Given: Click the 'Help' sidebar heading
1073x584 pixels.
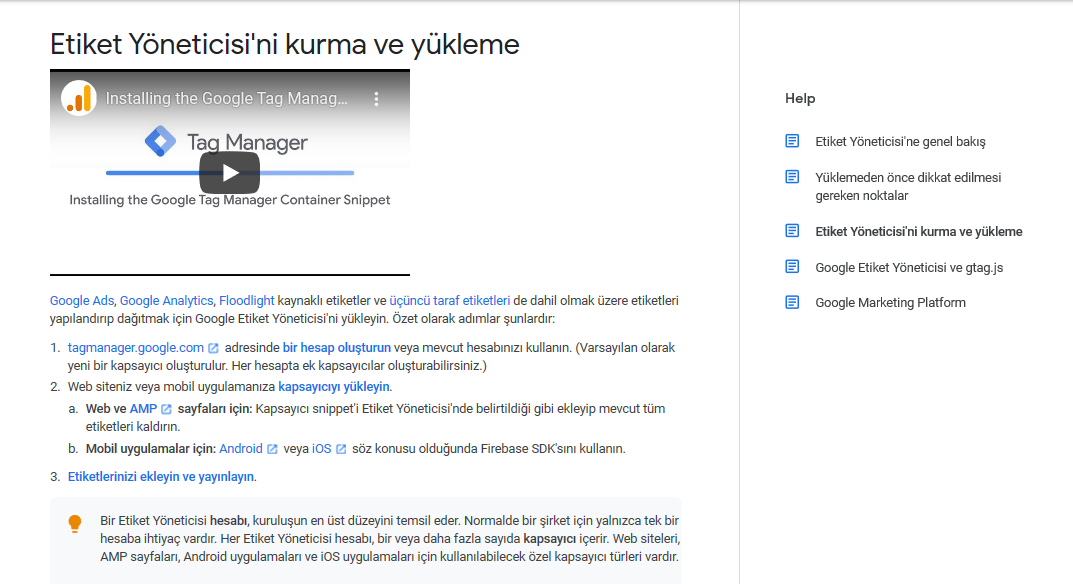Looking at the screenshot, I should [x=800, y=99].
